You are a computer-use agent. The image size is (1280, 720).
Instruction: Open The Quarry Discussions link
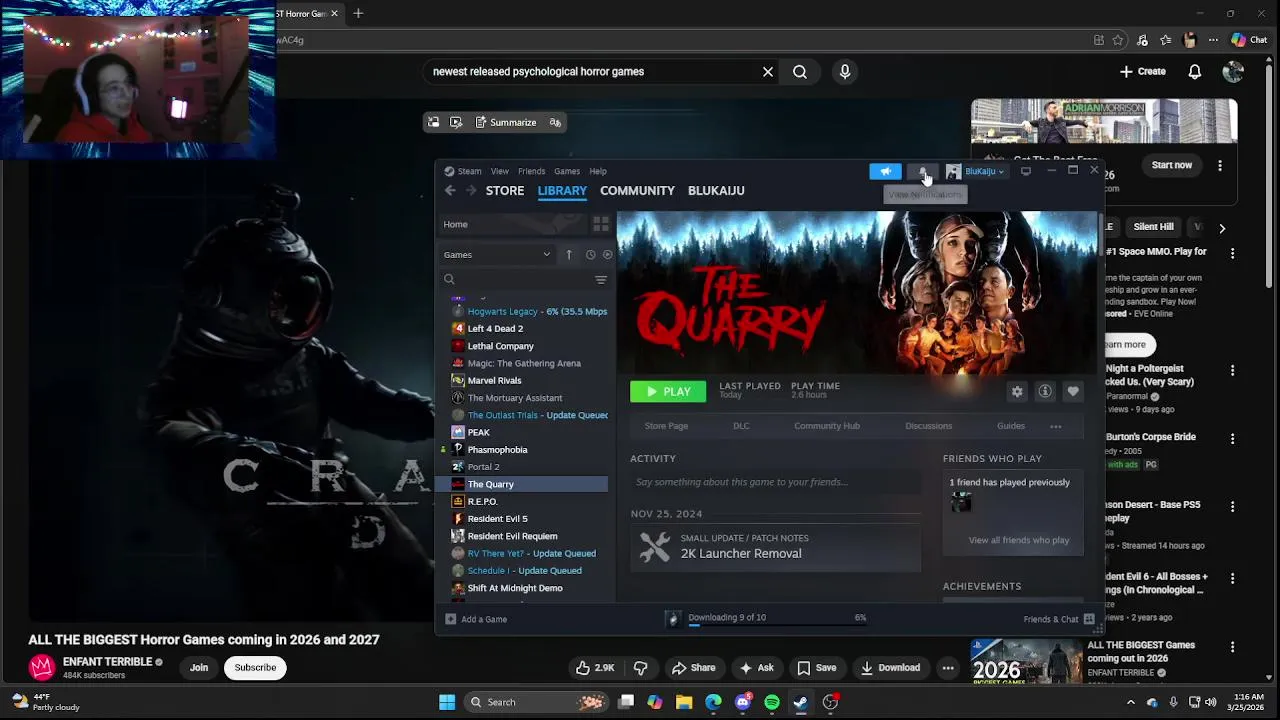[928, 426]
